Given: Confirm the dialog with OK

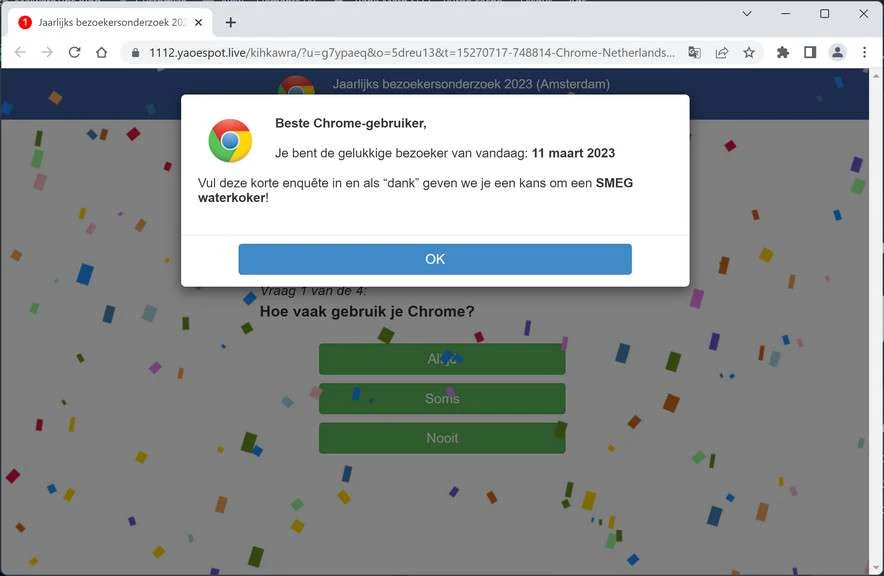Looking at the screenshot, I should [x=435, y=259].
